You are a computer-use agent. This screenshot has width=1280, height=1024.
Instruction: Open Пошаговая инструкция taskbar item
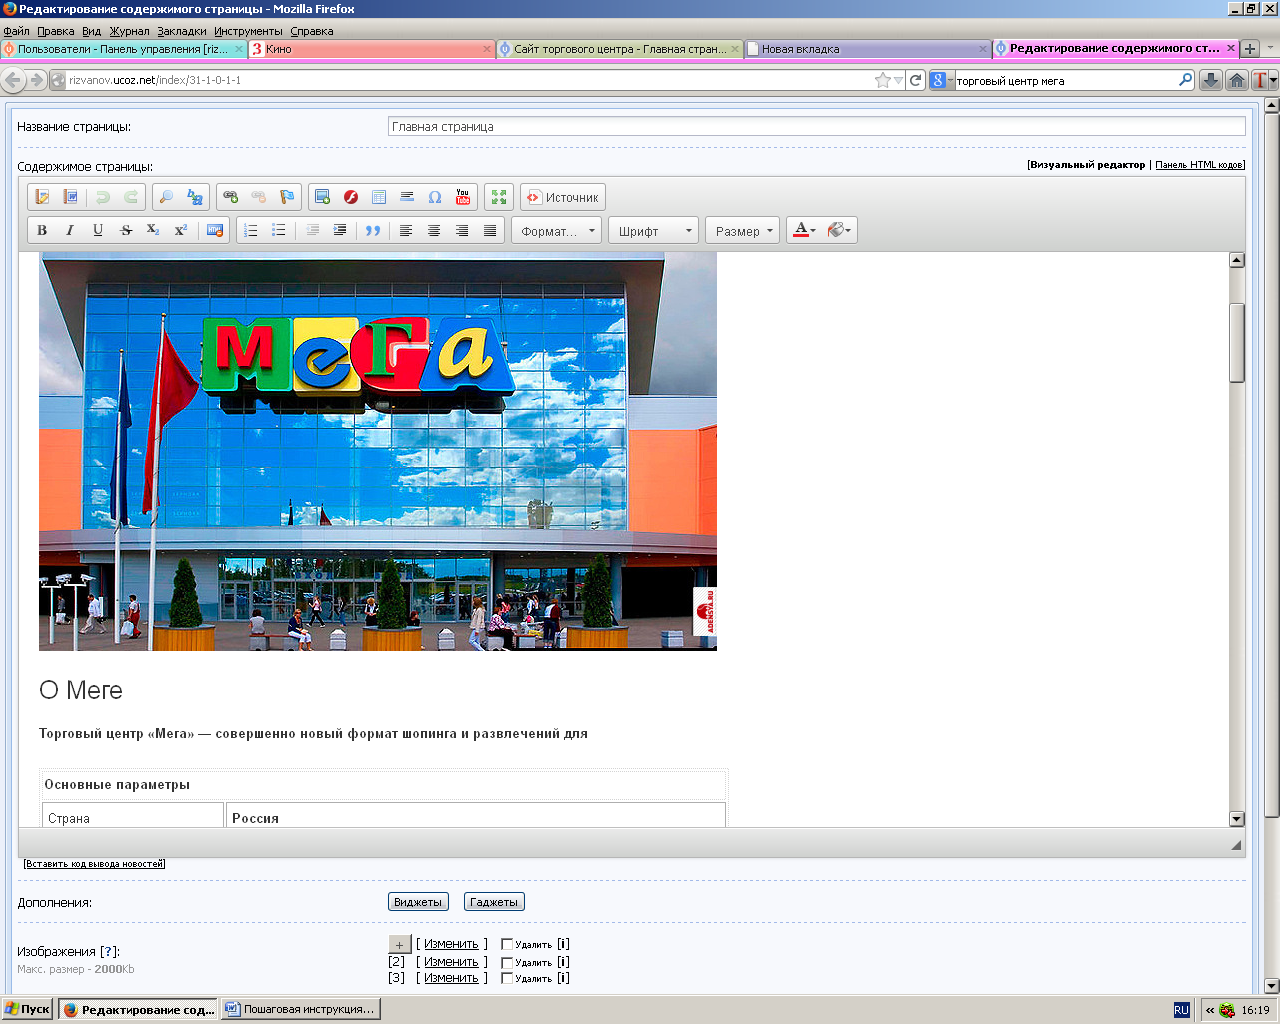301,1009
